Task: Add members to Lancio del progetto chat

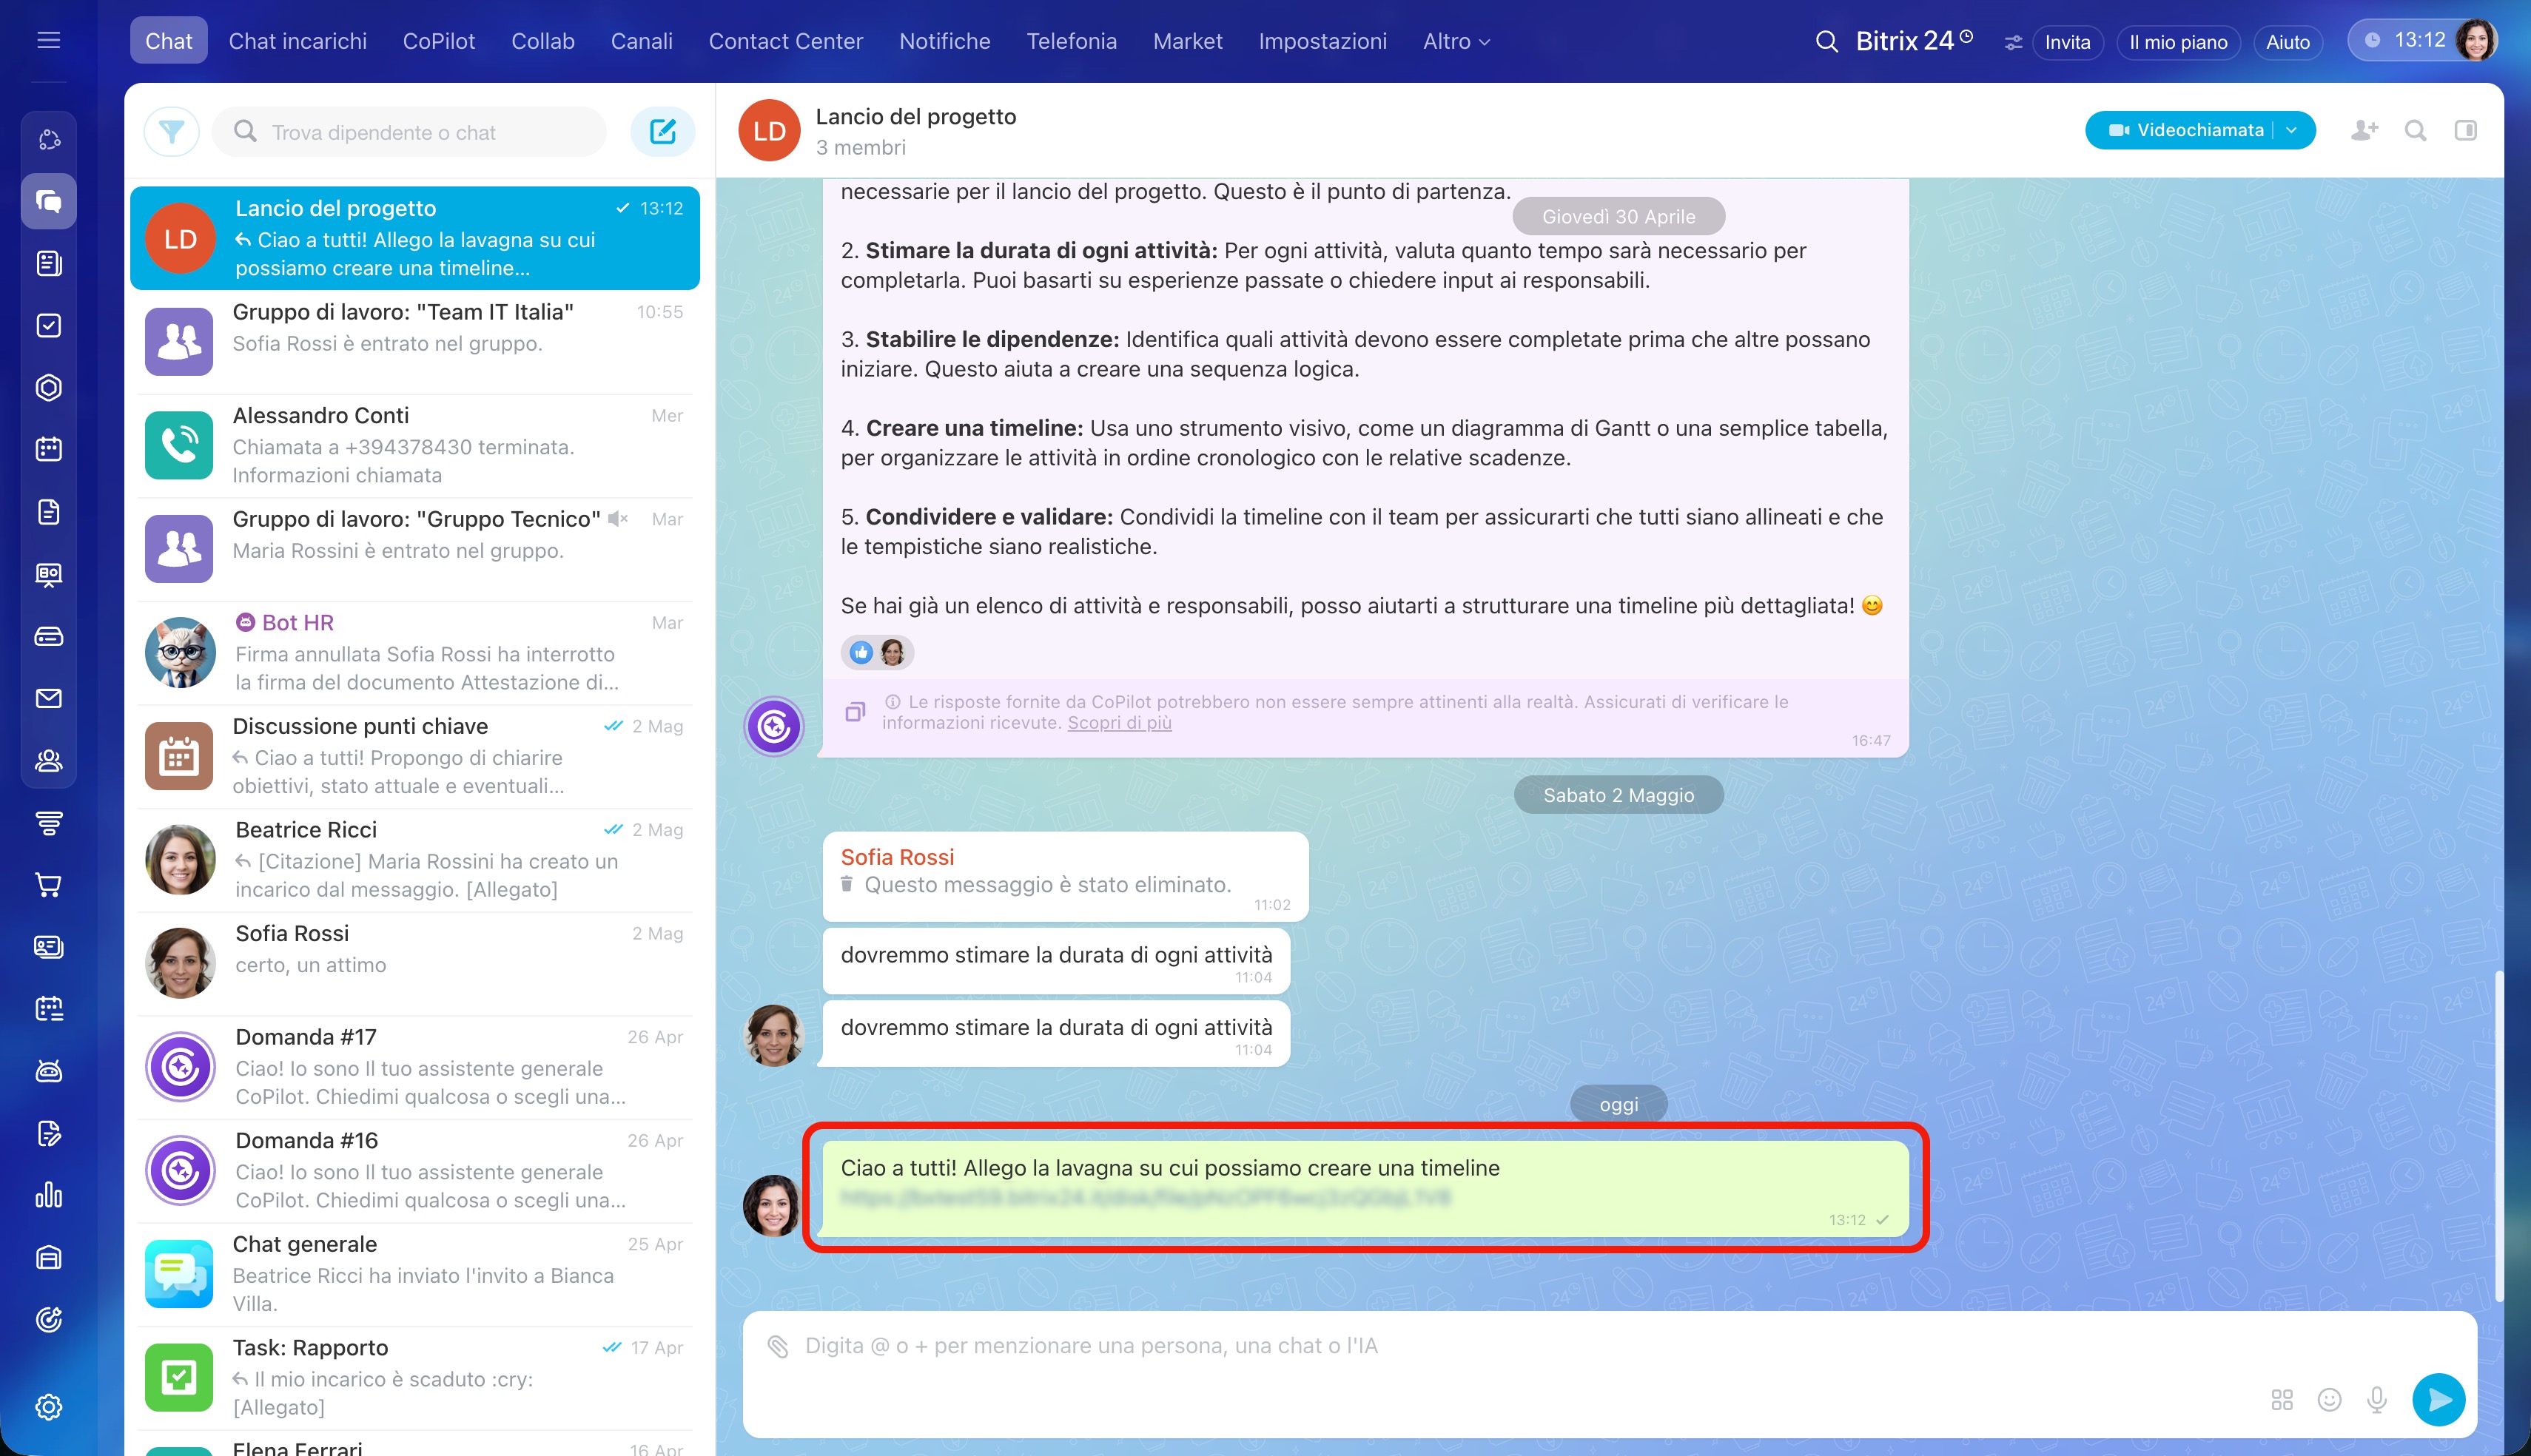Action: coord(2364,130)
